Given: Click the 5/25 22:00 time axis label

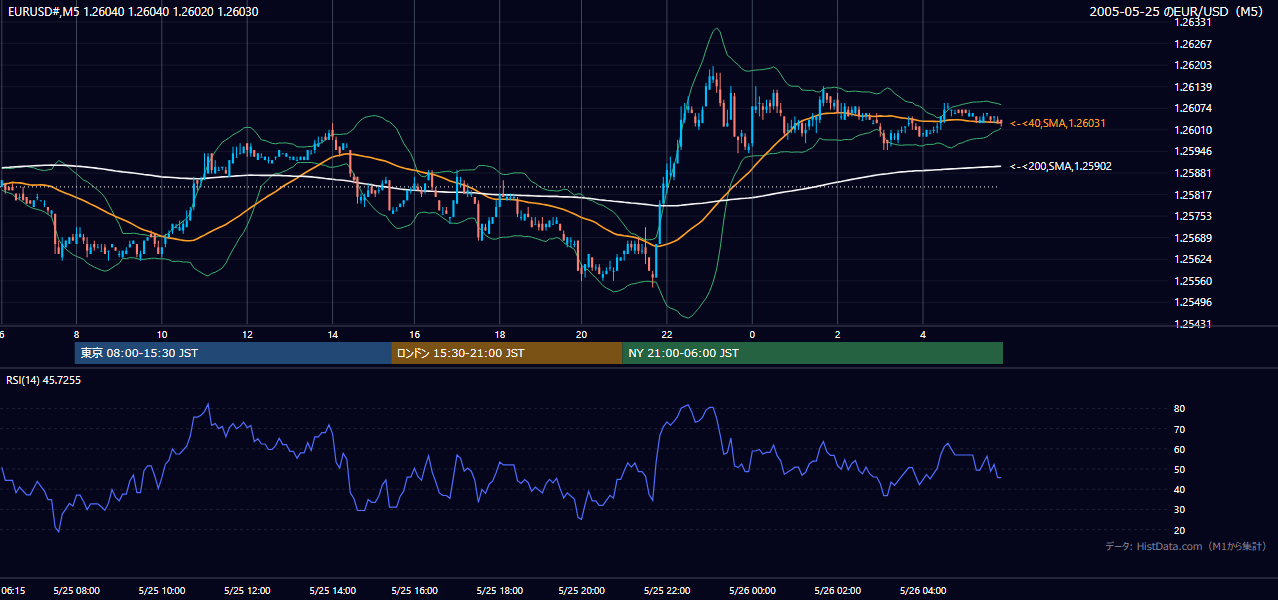Looking at the screenshot, I should click(x=669, y=591).
